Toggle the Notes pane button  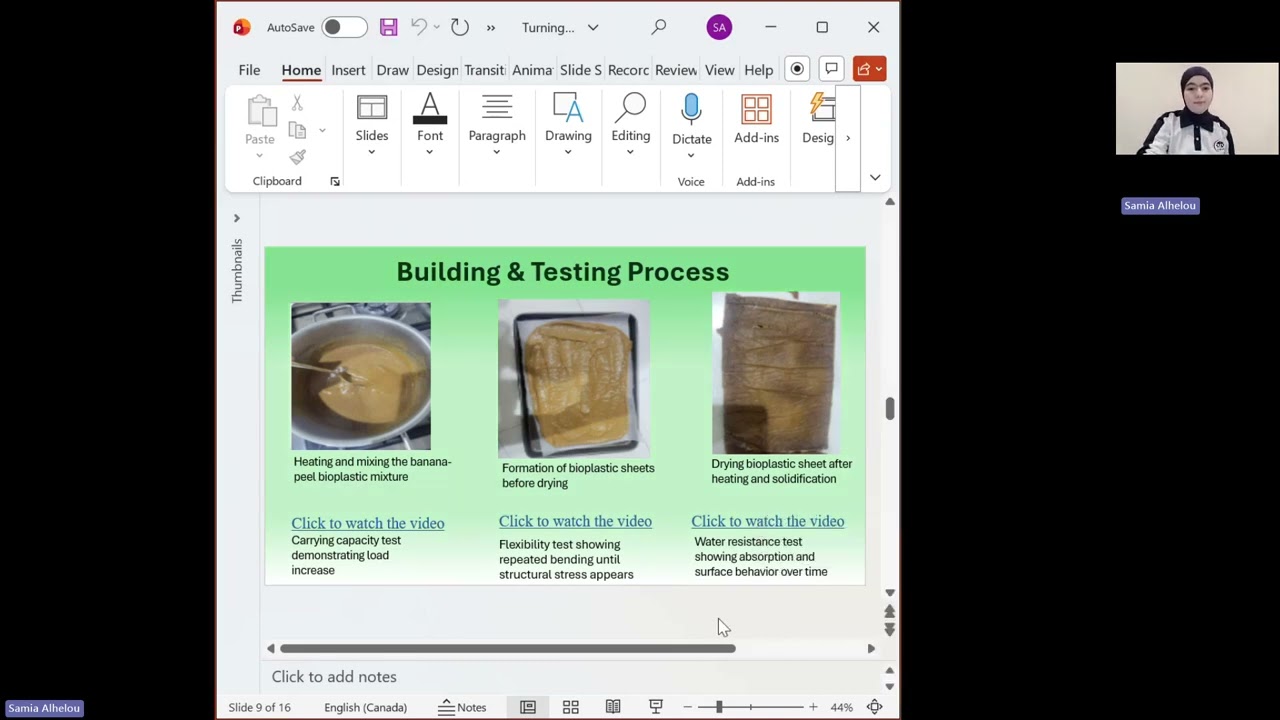point(462,707)
